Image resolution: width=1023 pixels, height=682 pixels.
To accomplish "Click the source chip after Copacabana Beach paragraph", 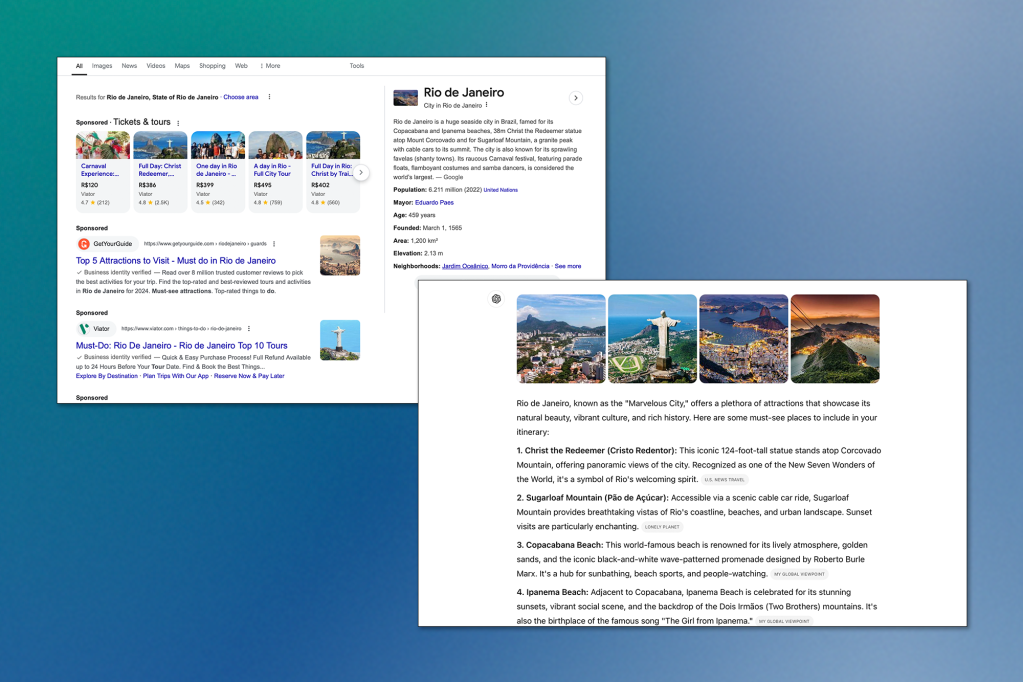I will (x=799, y=574).
